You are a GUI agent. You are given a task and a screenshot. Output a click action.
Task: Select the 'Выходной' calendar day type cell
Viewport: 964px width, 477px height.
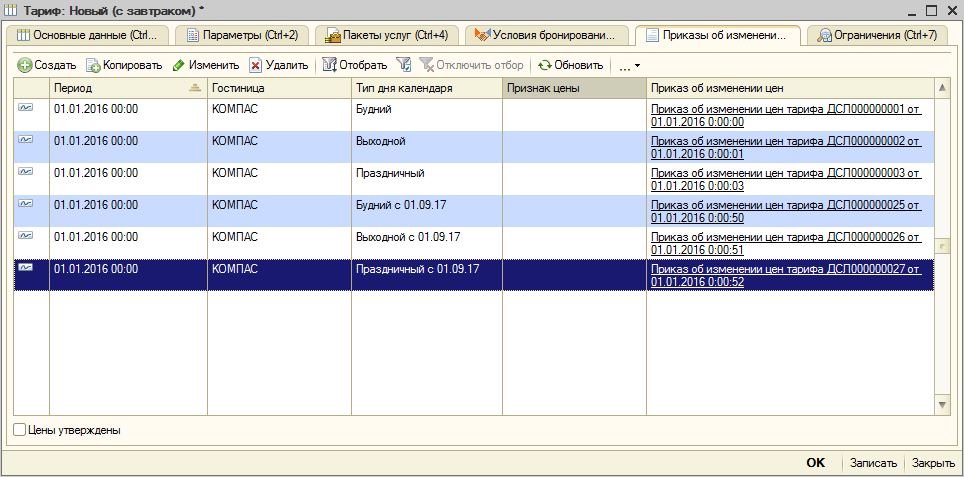pos(427,147)
